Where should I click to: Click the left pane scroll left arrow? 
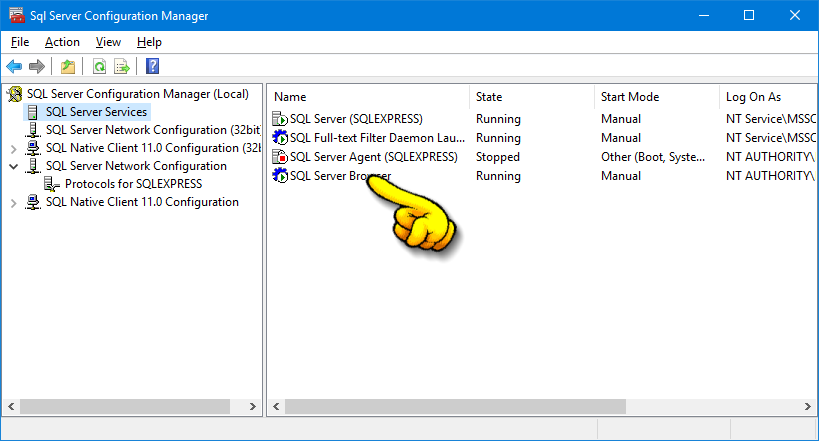point(11,407)
